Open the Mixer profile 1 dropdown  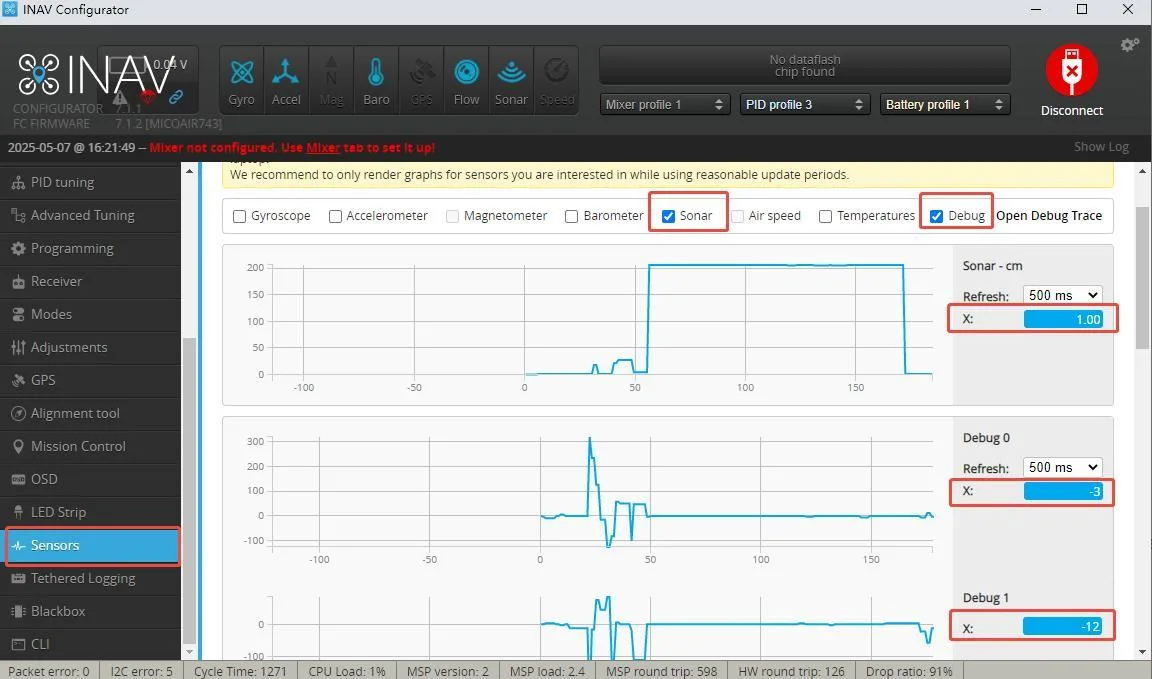(665, 104)
